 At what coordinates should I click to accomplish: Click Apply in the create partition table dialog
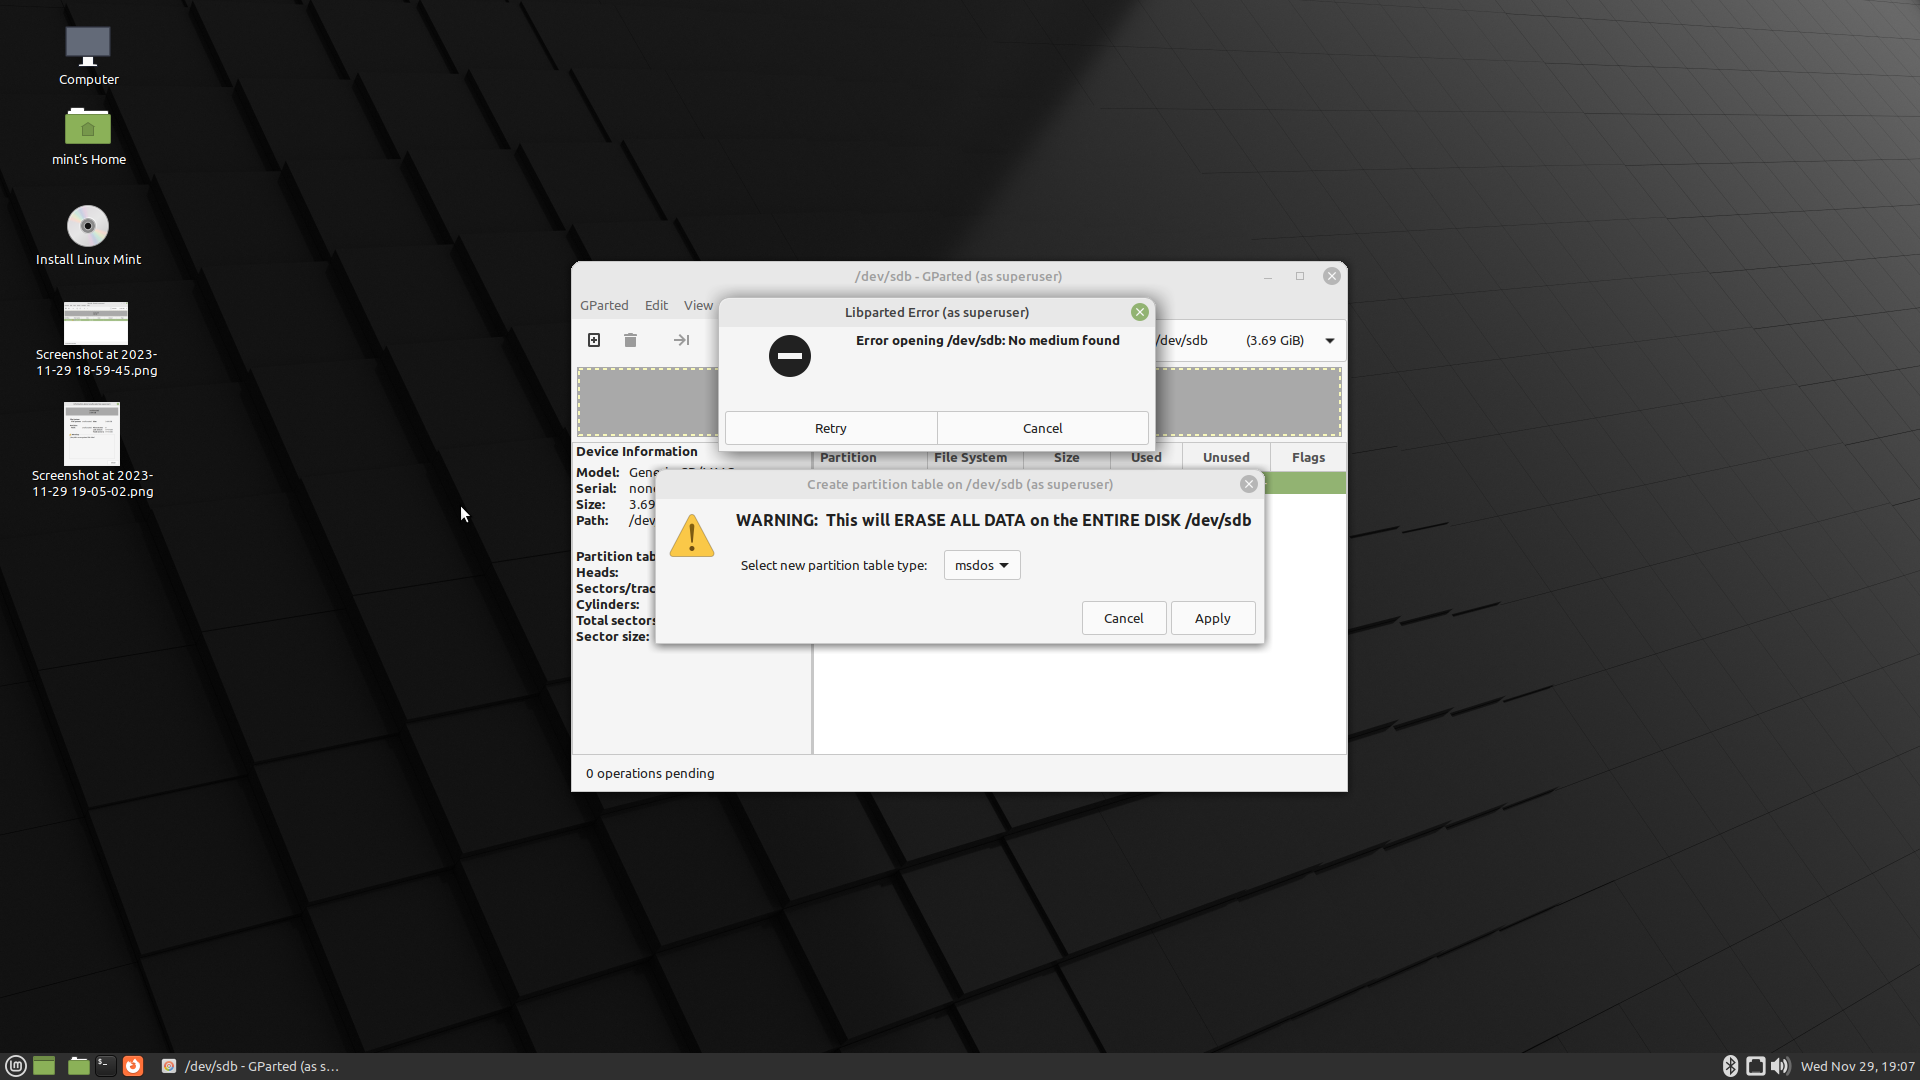tap(1212, 618)
